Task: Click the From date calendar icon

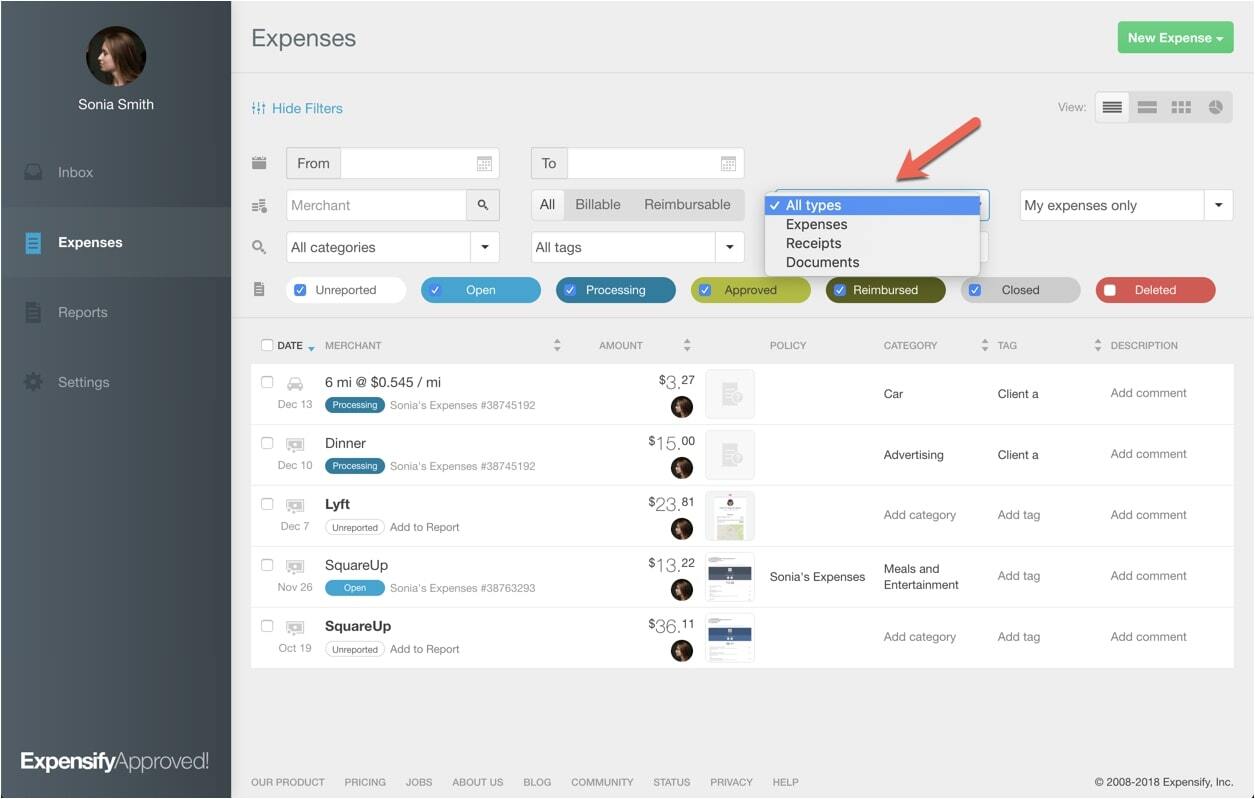Action: coord(484,163)
